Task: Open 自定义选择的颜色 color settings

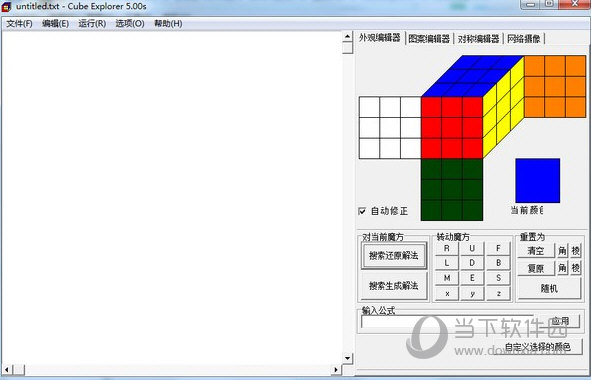Action: tap(538, 346)
